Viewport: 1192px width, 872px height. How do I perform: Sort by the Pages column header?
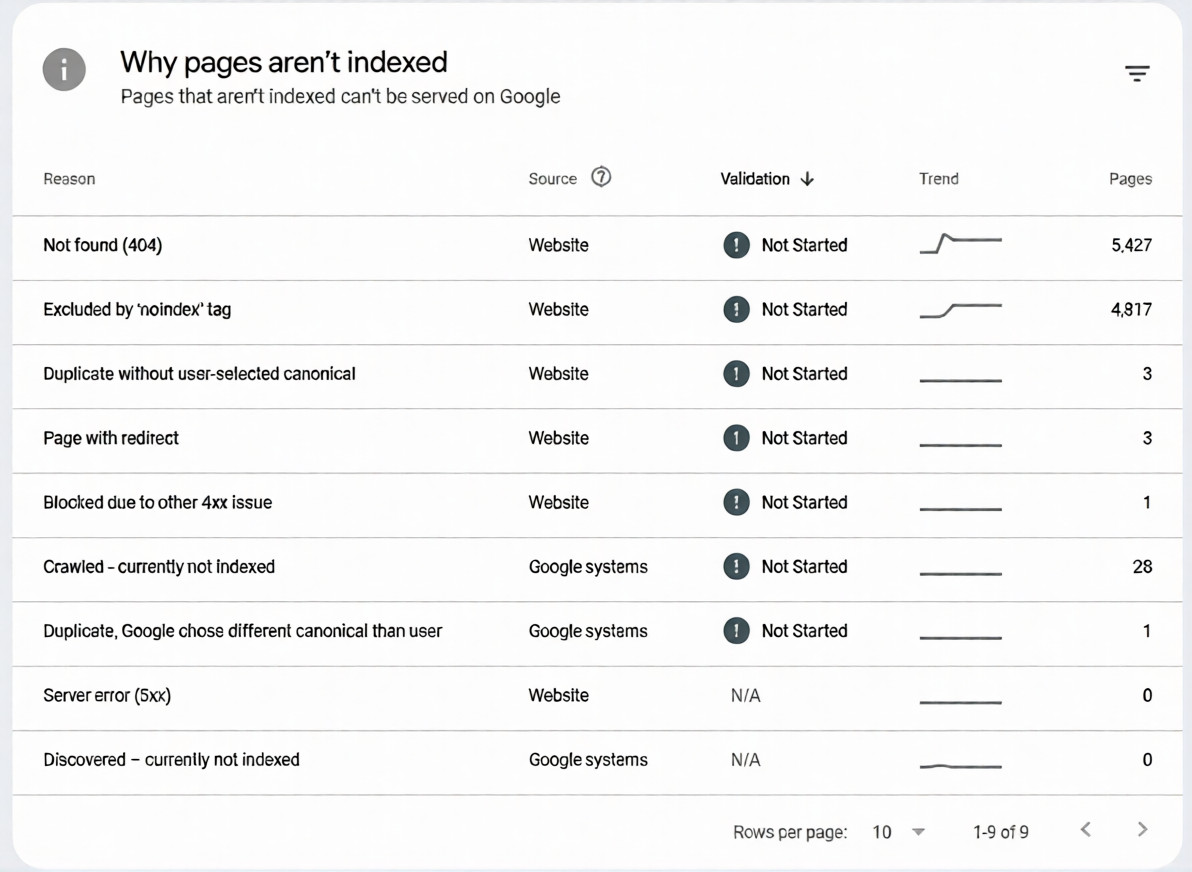(x=1130, y=178)
